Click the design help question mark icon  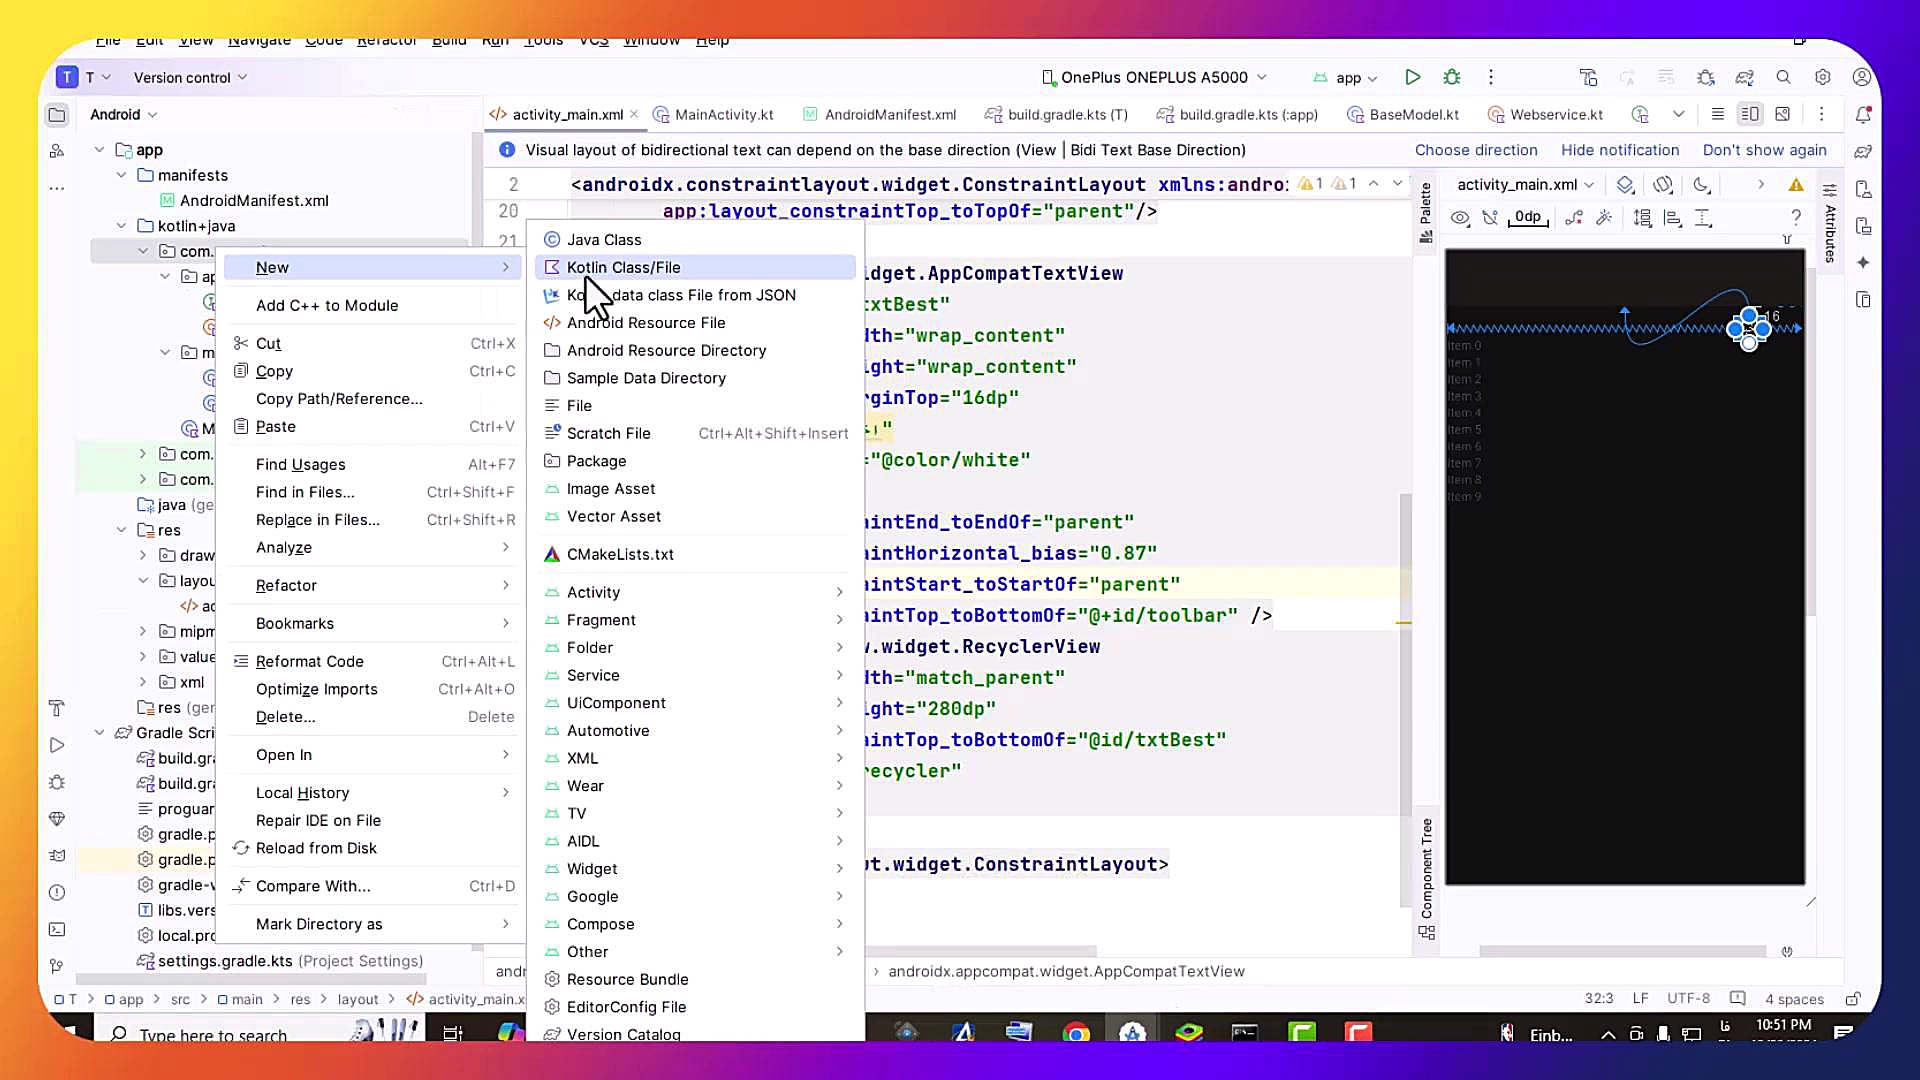[x=1796, y=218]
